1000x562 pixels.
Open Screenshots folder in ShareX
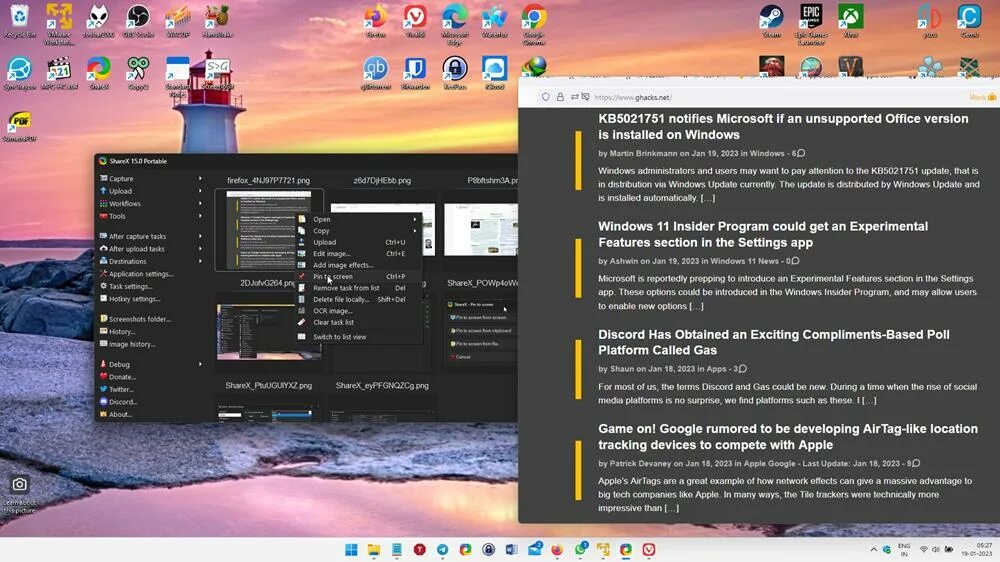pos(135,319)
